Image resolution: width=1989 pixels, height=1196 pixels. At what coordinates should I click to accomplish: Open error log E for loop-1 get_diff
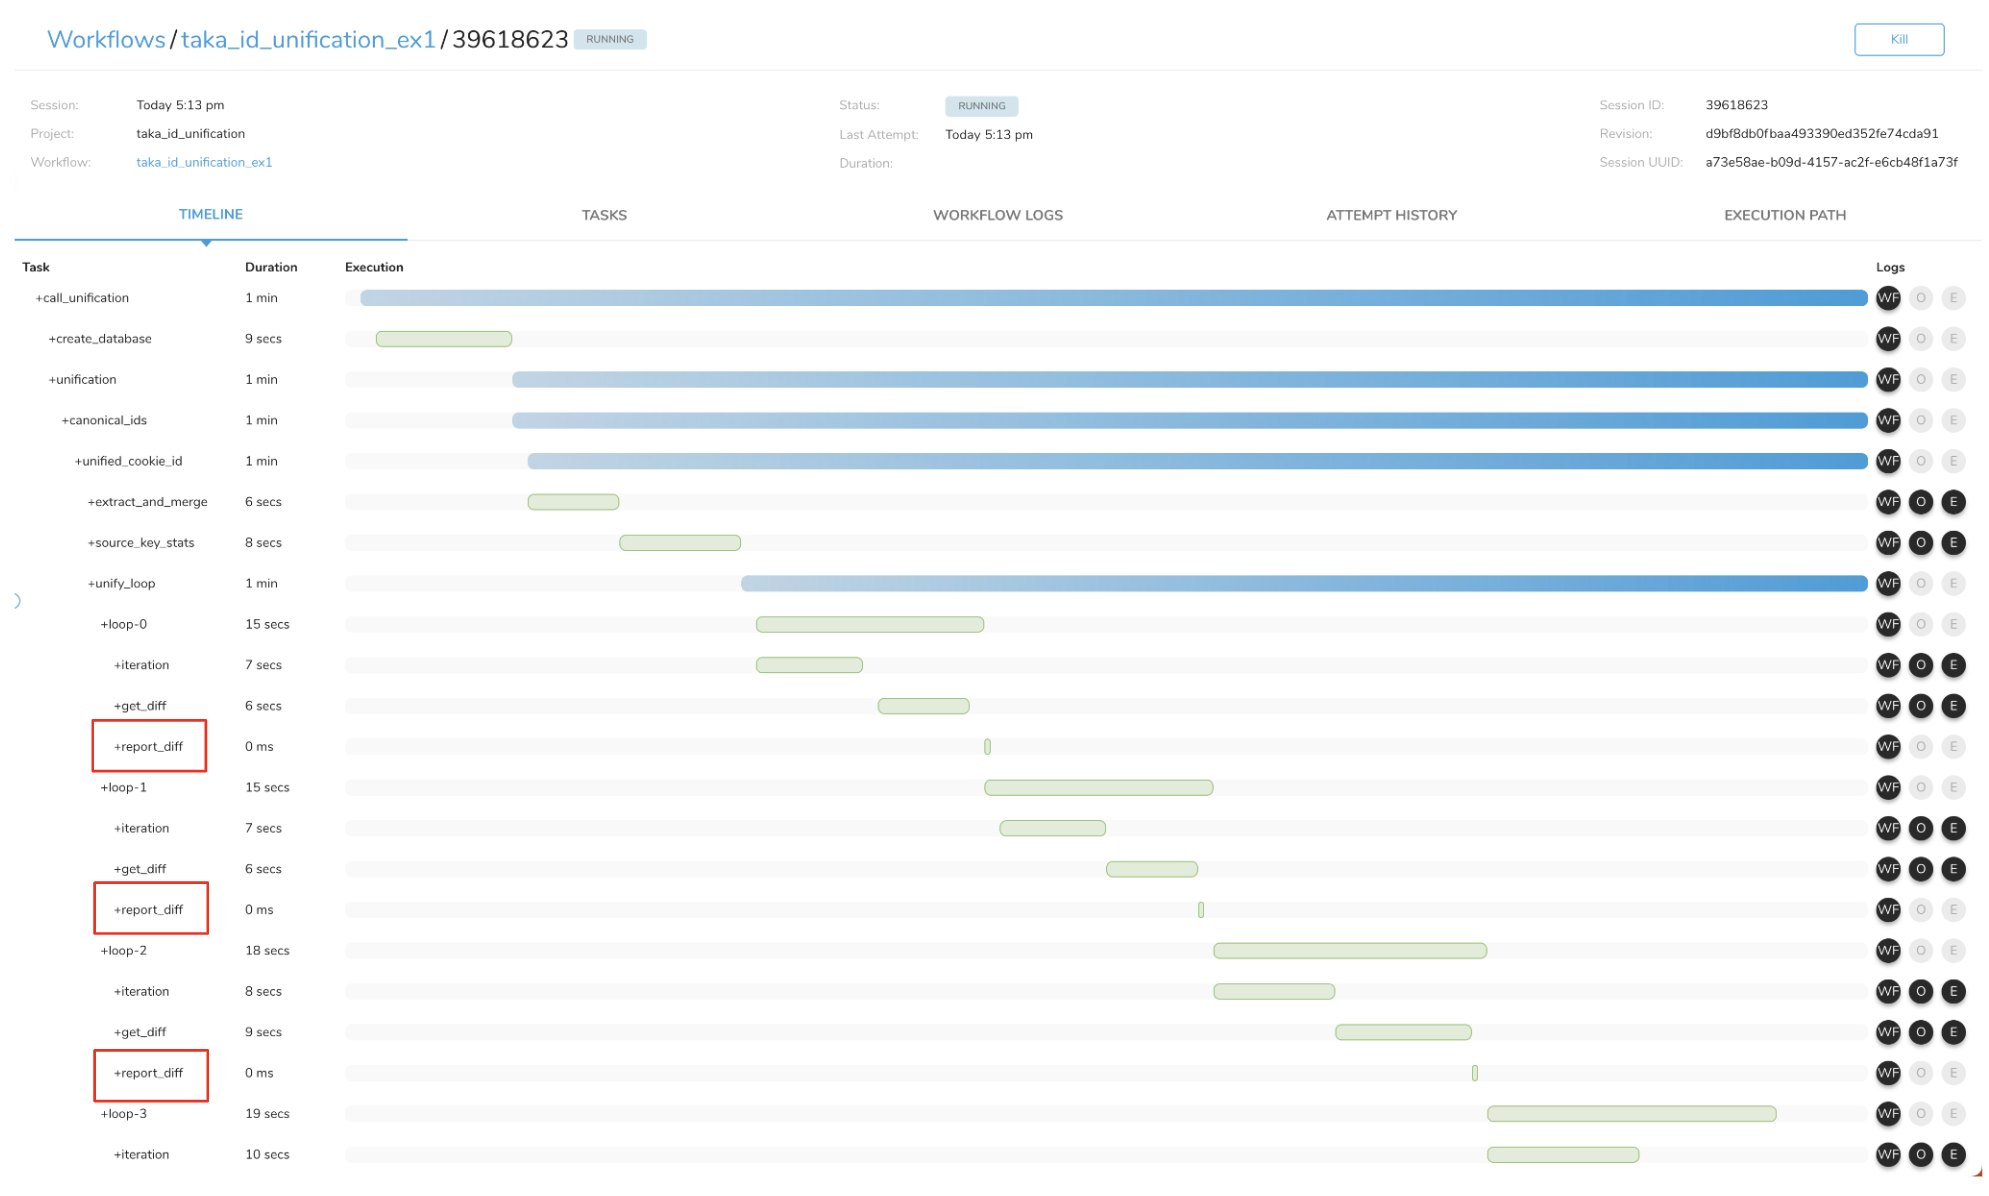click(1953, 869)
